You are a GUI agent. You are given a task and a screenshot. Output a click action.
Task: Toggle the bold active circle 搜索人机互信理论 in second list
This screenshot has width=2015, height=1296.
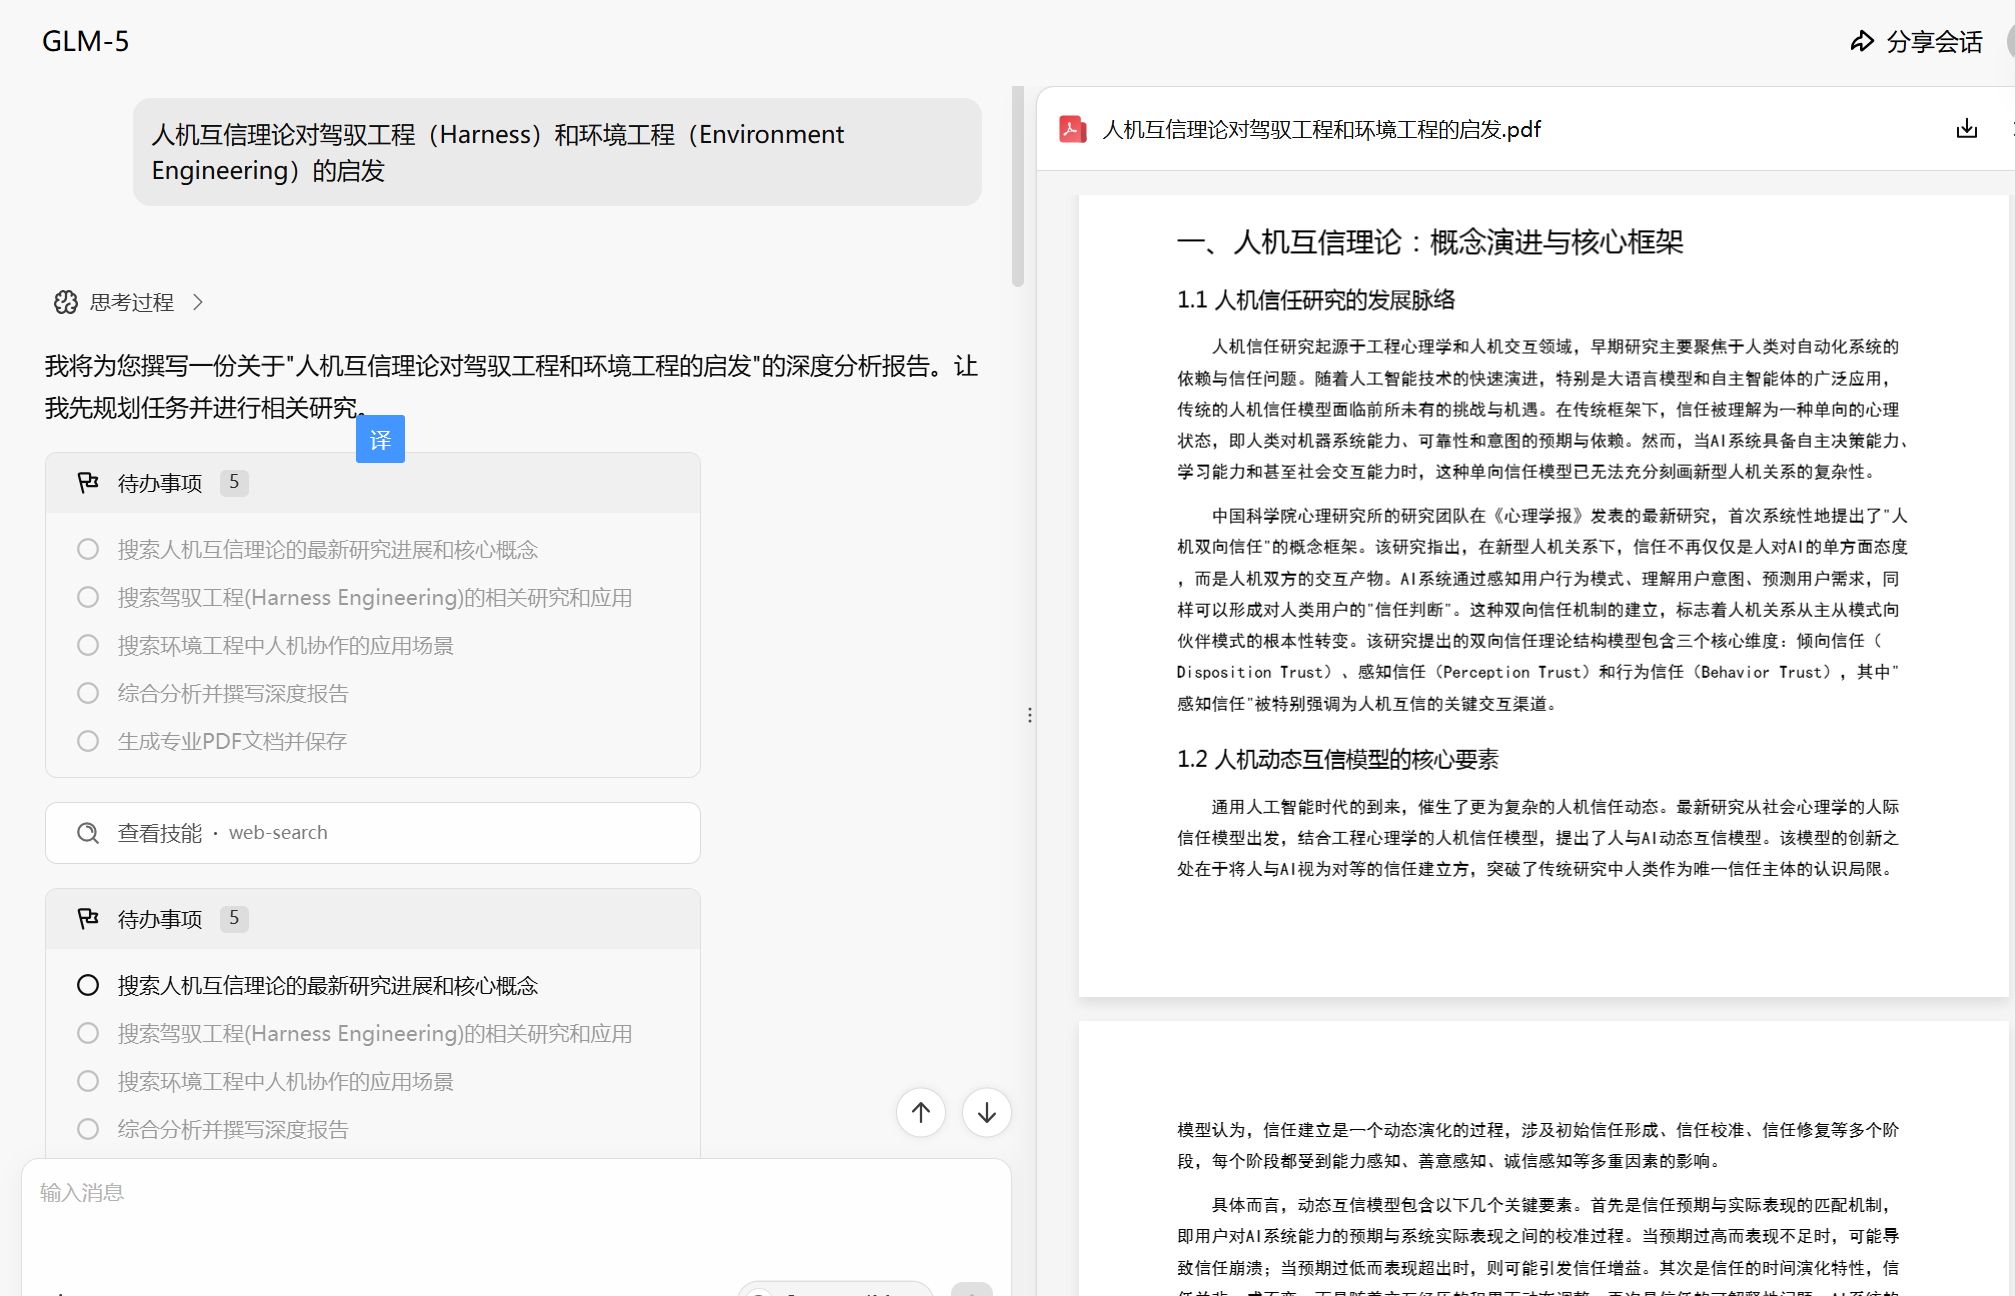tap(88, 985)
